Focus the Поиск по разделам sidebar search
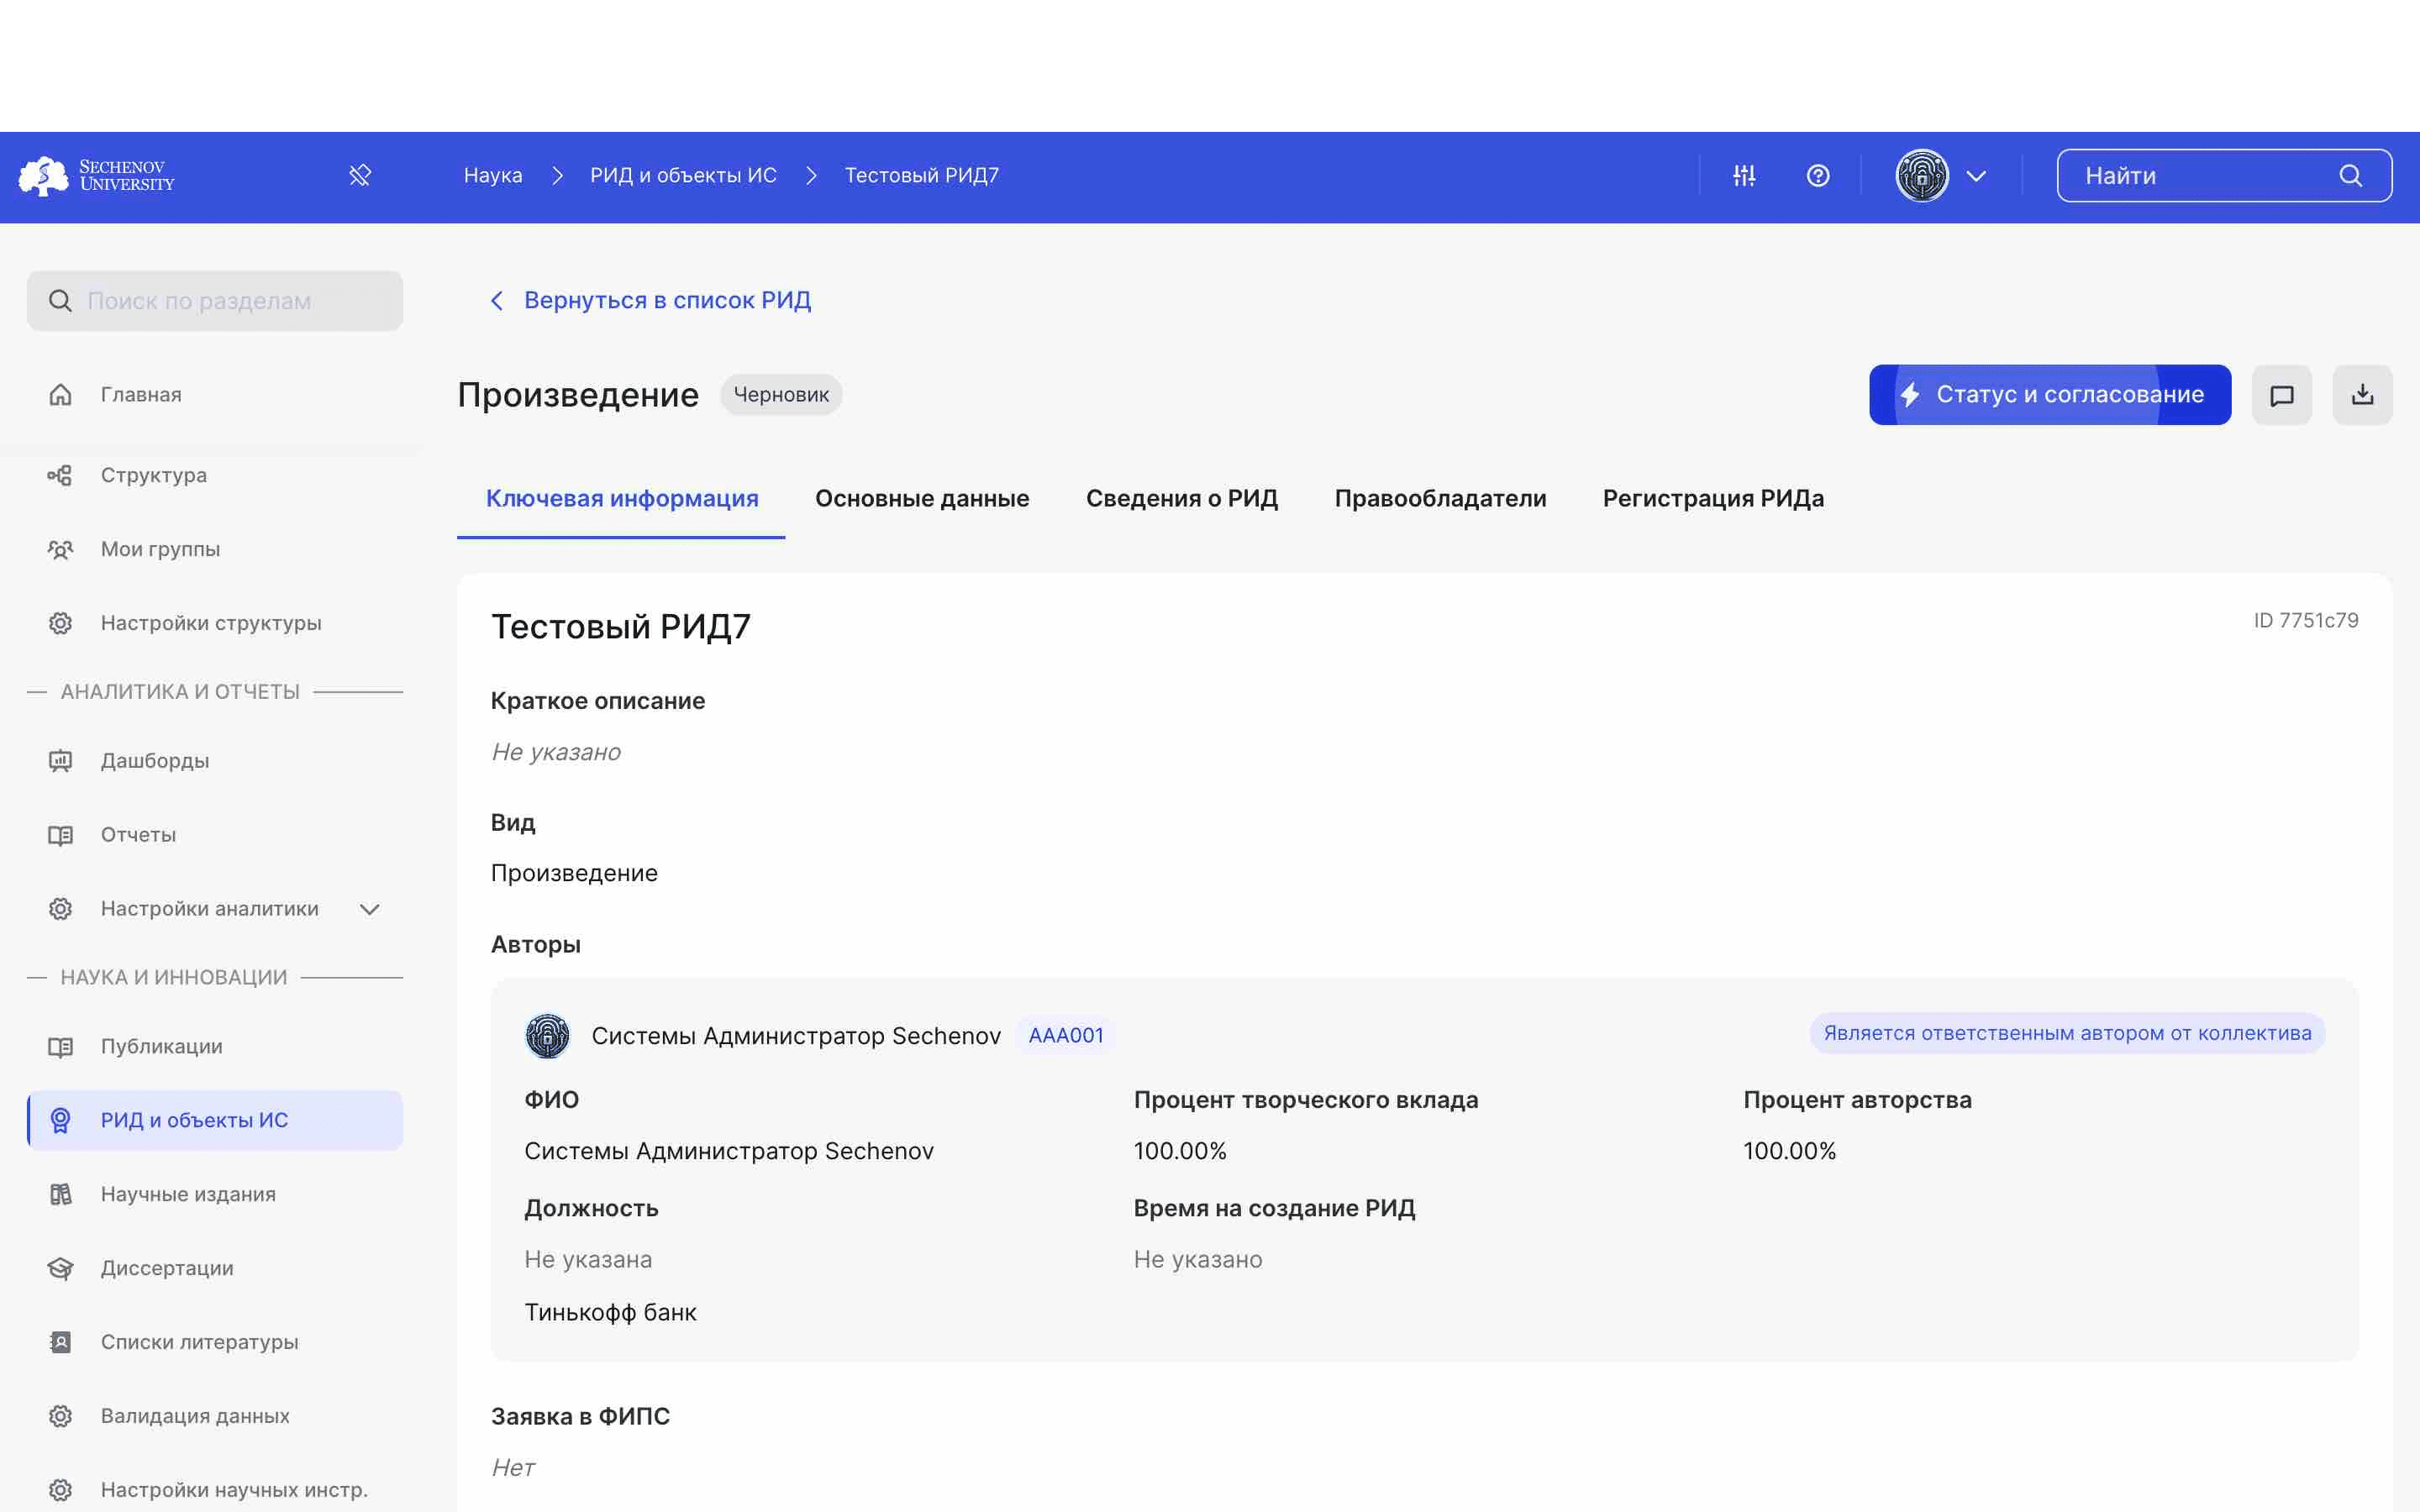The image size is (2420, 1512). 215,301
